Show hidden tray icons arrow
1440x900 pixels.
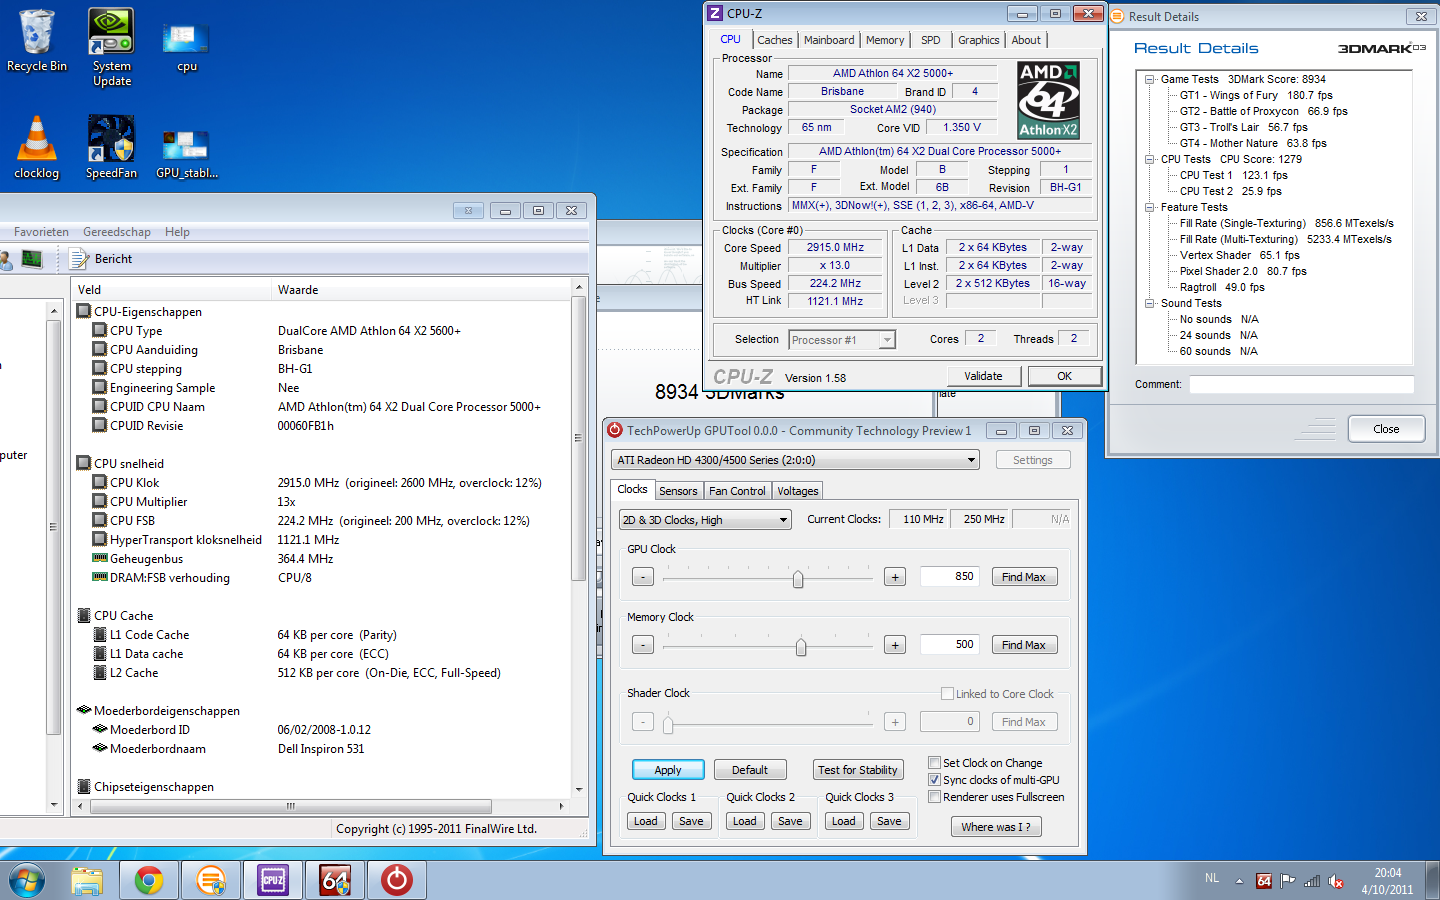(x=1239, y=881)
